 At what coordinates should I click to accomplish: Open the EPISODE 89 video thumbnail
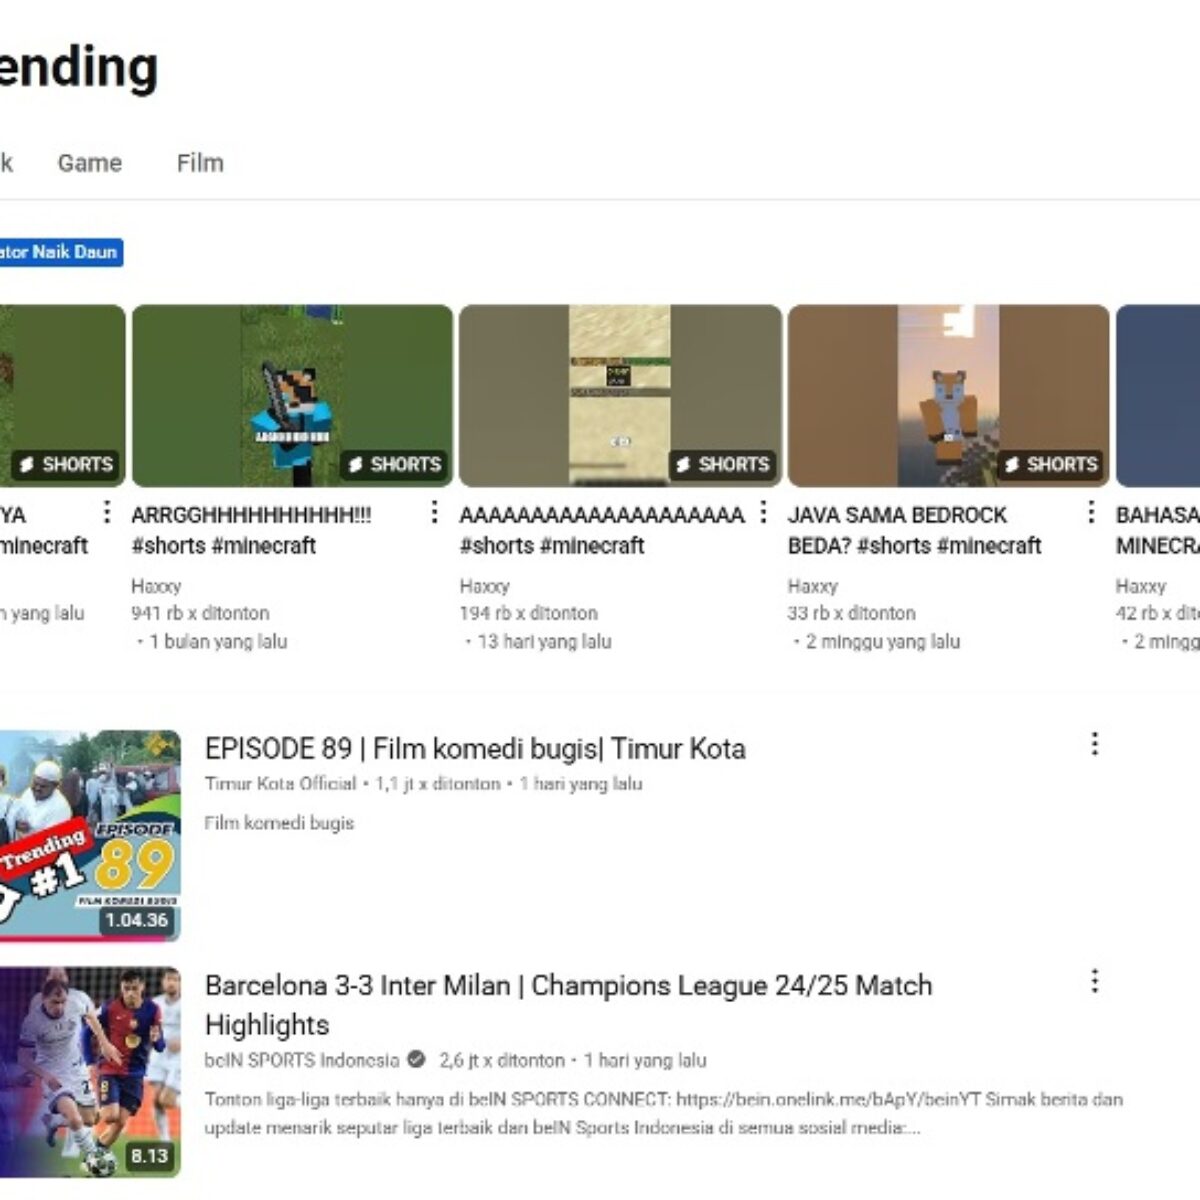tap(90, 836)
